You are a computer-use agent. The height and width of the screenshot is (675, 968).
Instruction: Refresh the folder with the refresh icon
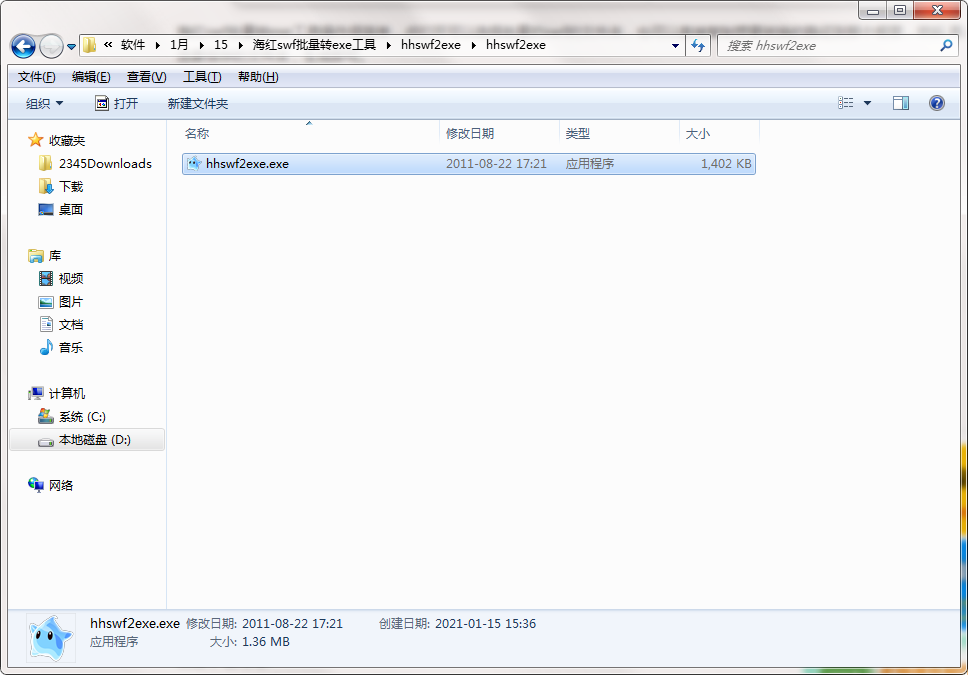point(698,46)
